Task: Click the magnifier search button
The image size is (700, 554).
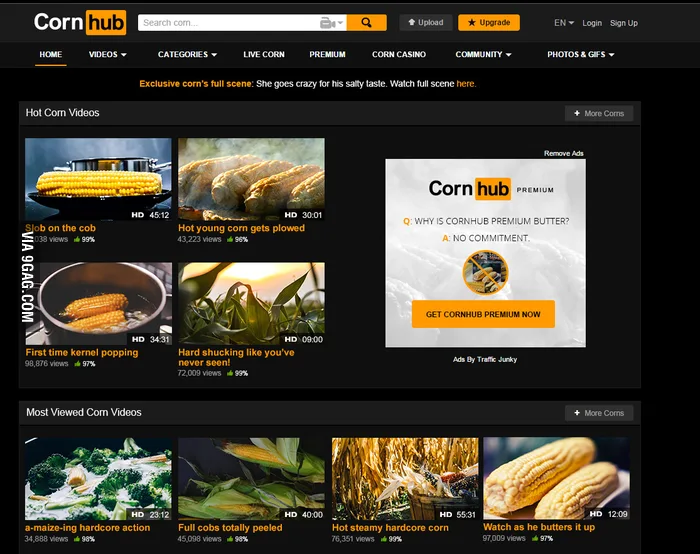Action: click(367, 23)
